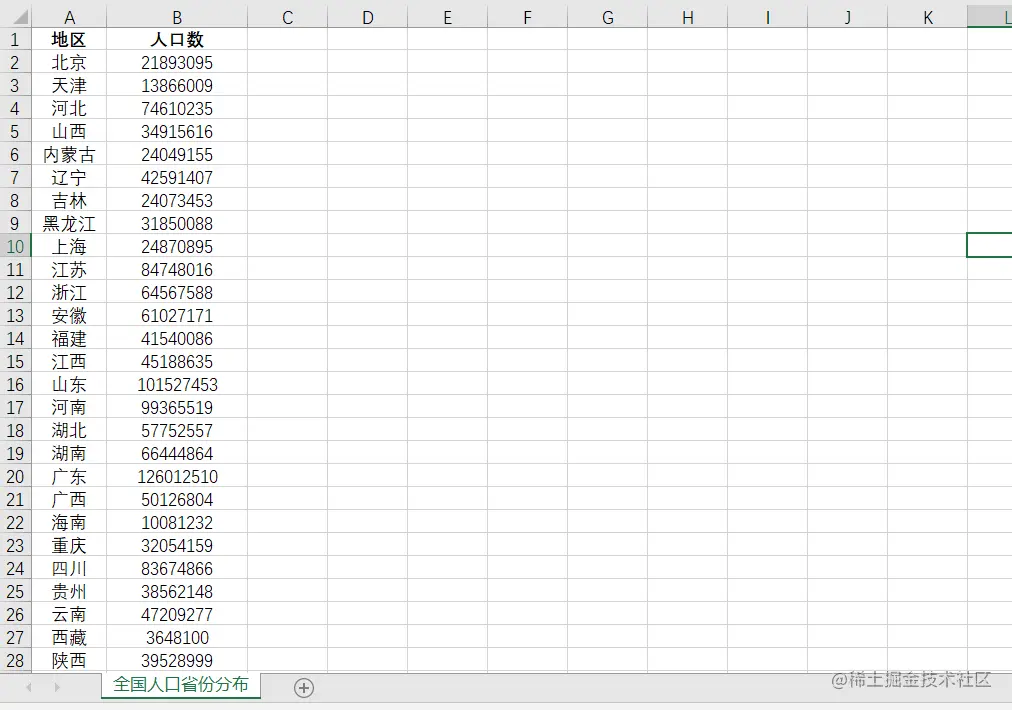Select the 福建 cell

(69, 339)
